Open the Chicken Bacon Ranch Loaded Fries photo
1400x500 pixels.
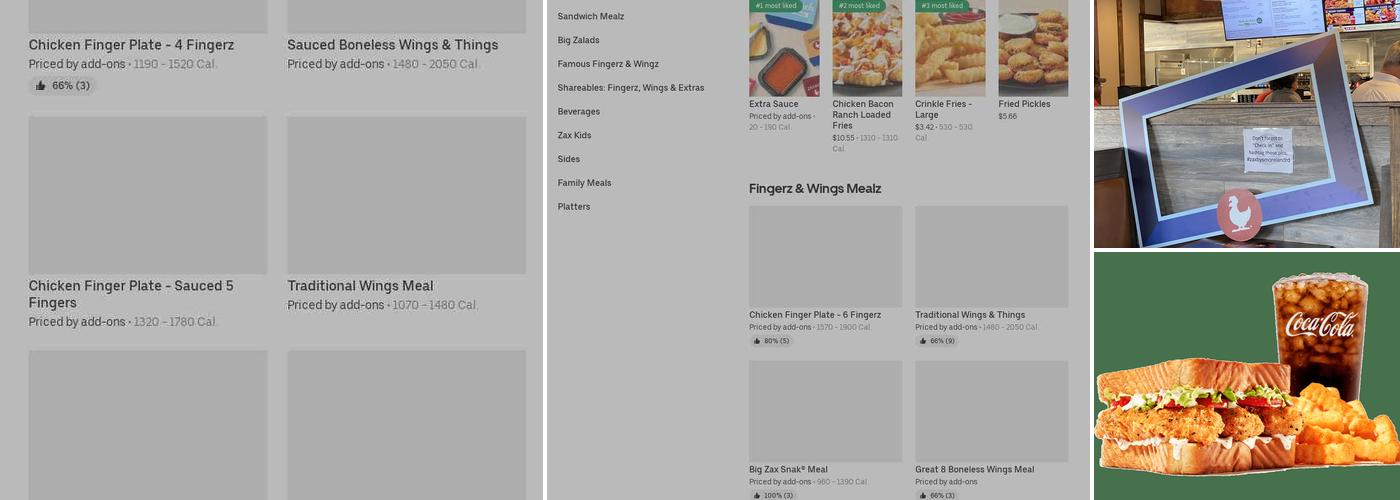pos(867,48)
